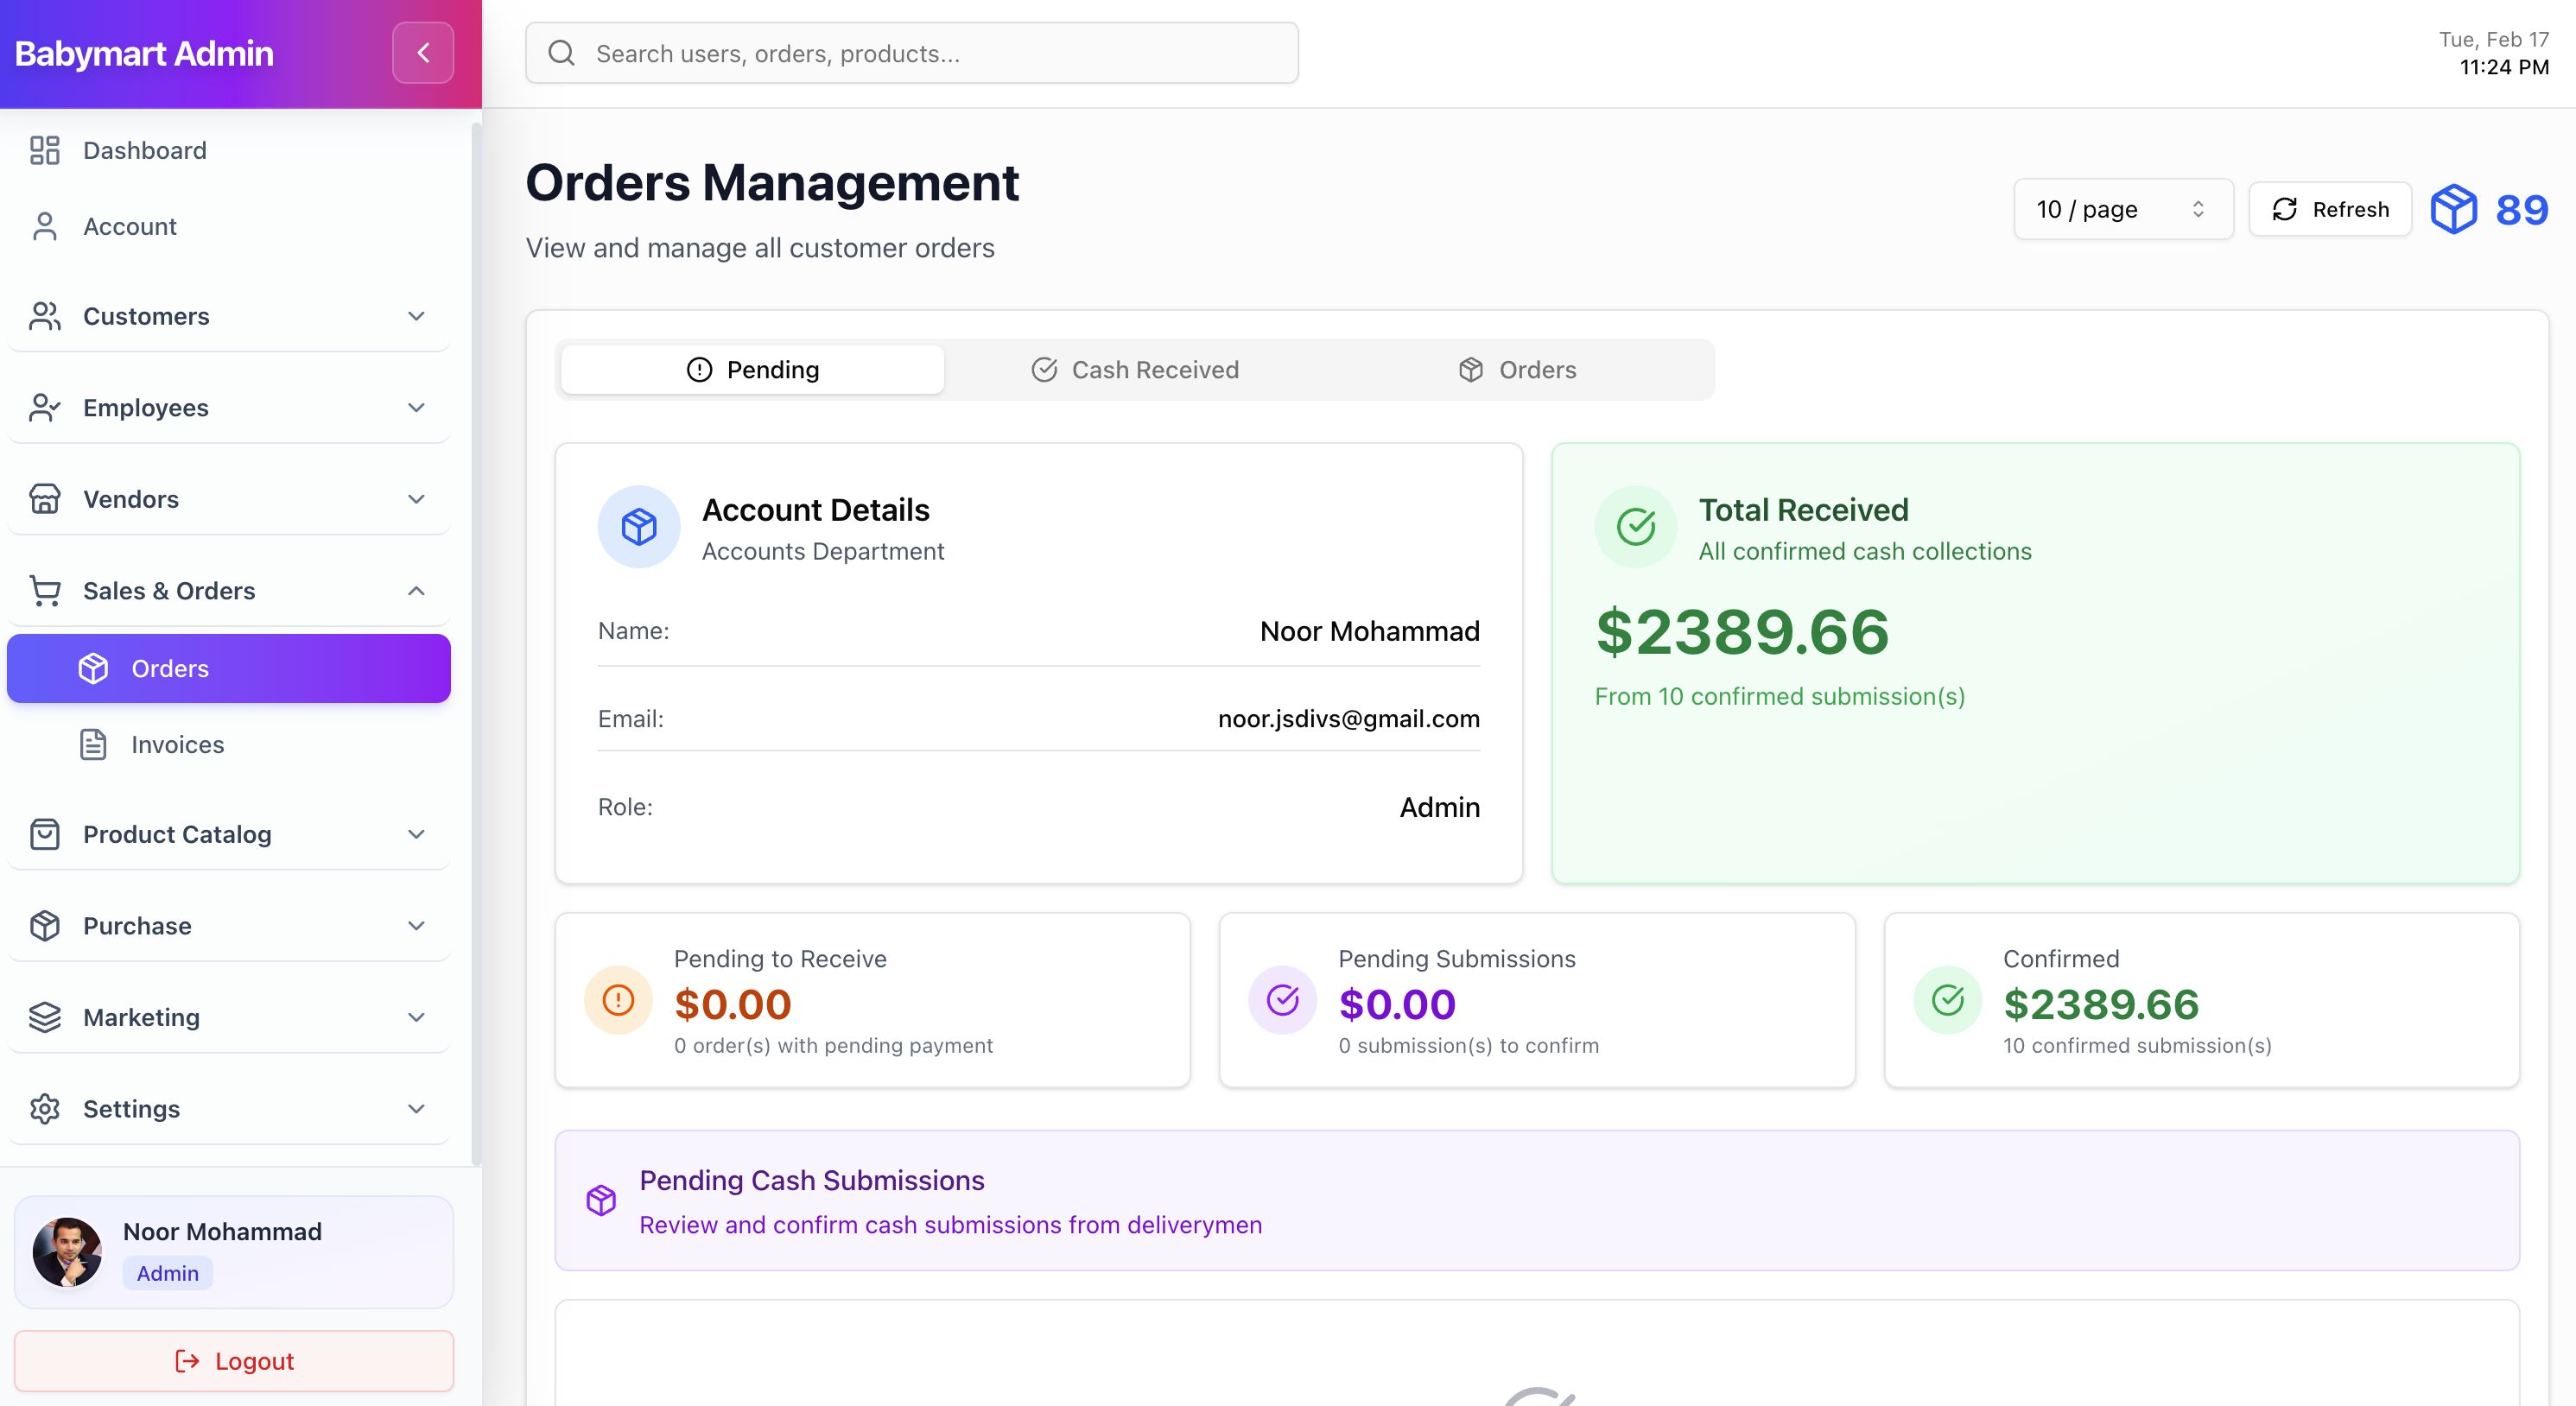
Task: Click the green Total Received checkmark icon
Action: click(x=1635, y=526)
